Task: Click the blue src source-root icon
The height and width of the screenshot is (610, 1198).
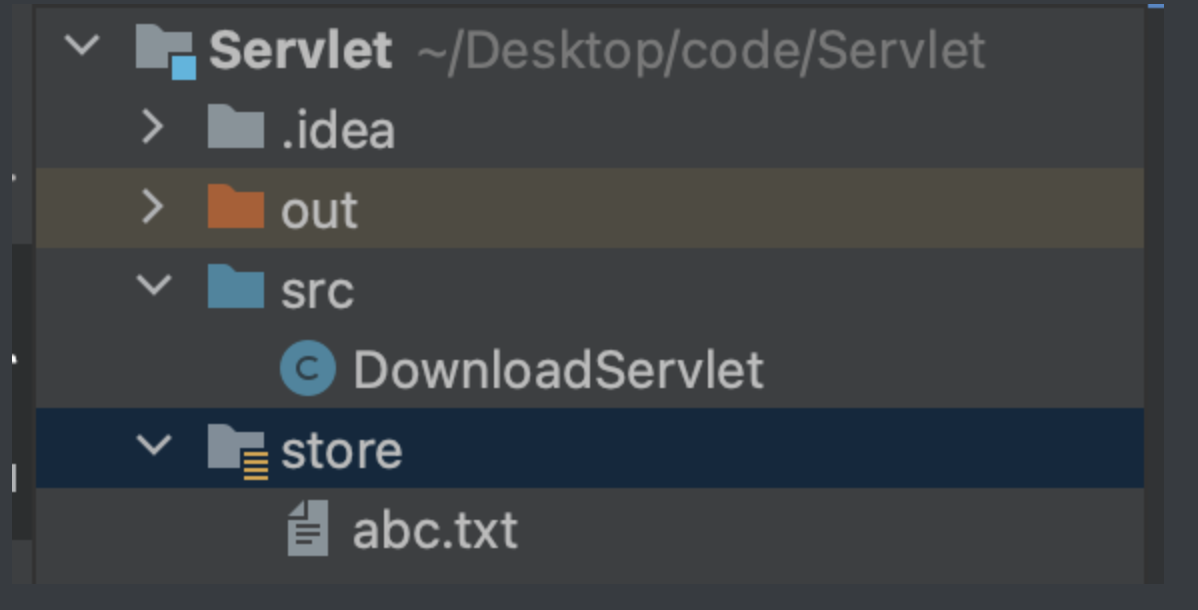Action: click(x=236, y=288)
